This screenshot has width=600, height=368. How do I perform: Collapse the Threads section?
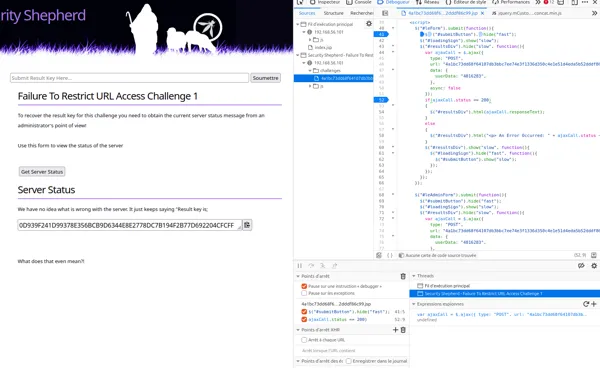click(x=414, y=276)
